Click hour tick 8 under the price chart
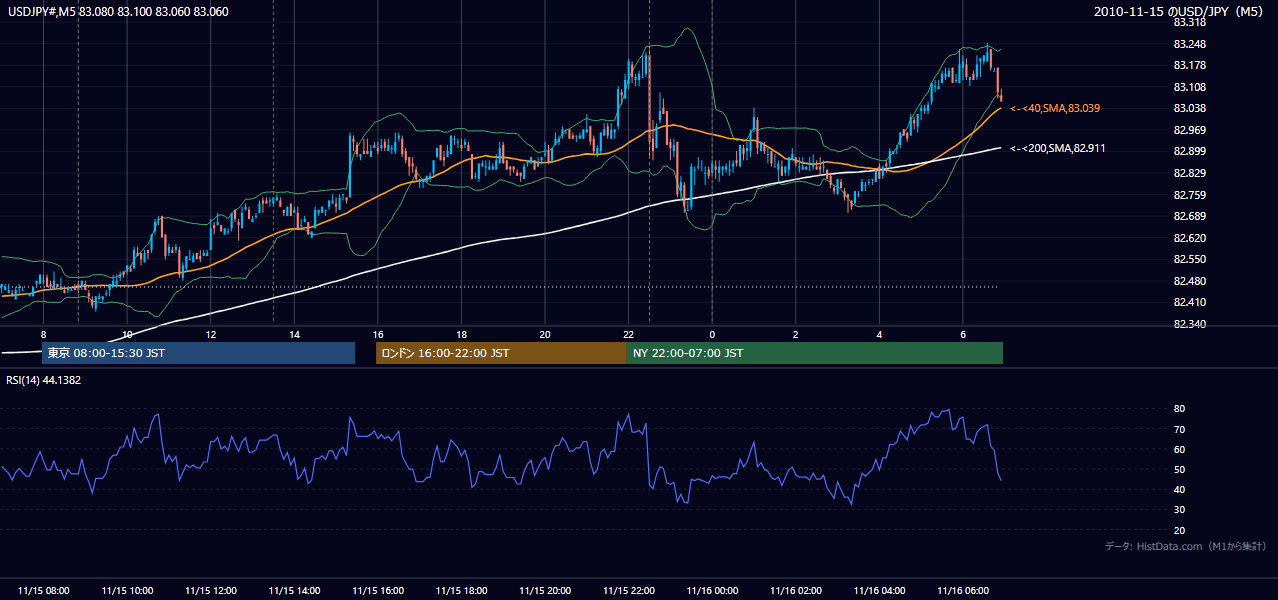 click(43, 334)
